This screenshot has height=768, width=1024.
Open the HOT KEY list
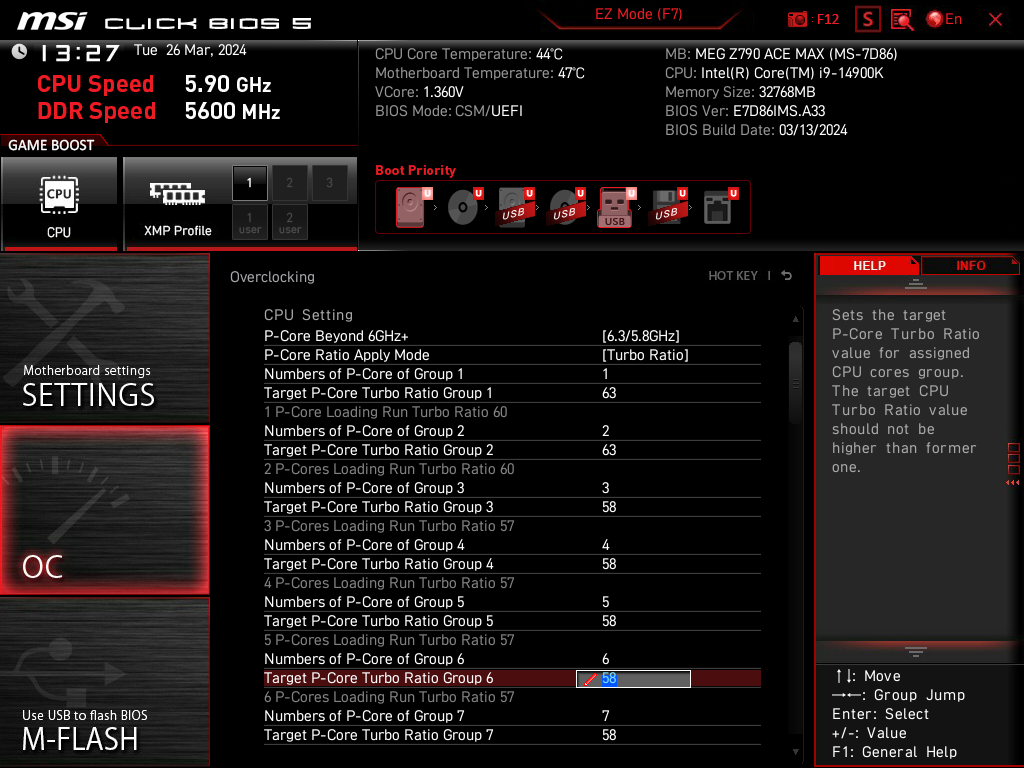[733, 276]
